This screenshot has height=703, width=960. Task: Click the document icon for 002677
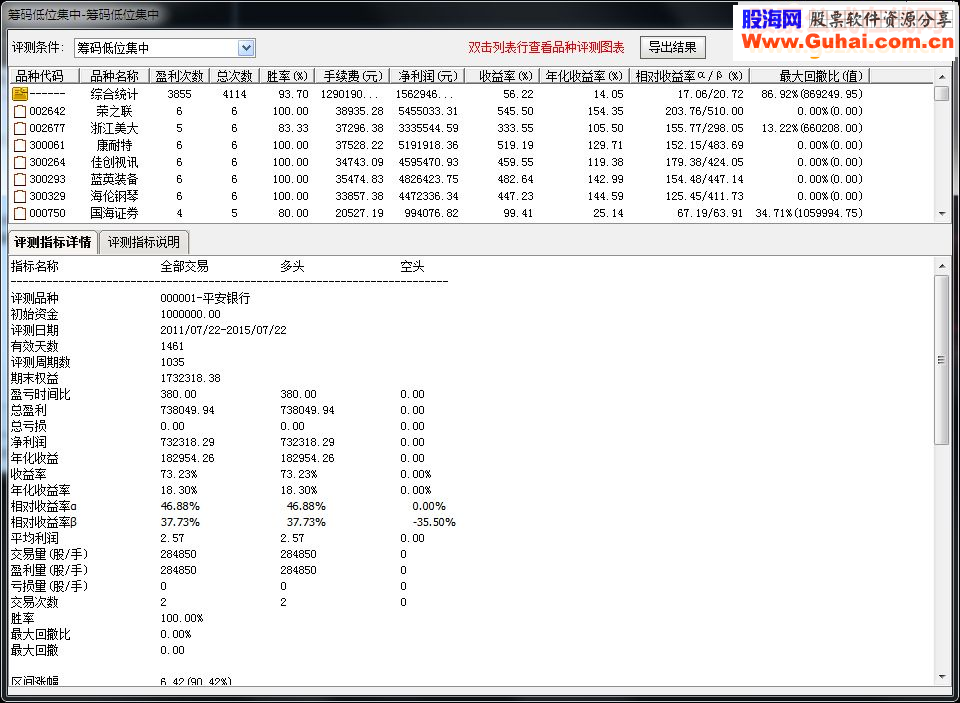point(20,129)
